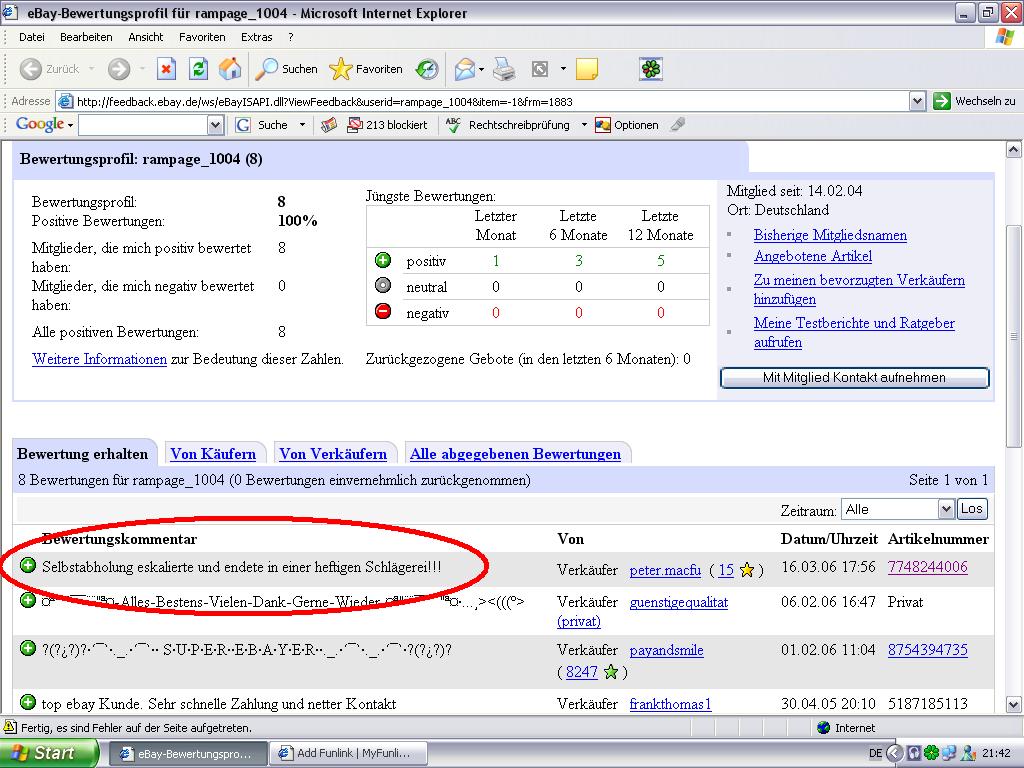Click the Print icon in the toolbar

(x=504, y=69)
